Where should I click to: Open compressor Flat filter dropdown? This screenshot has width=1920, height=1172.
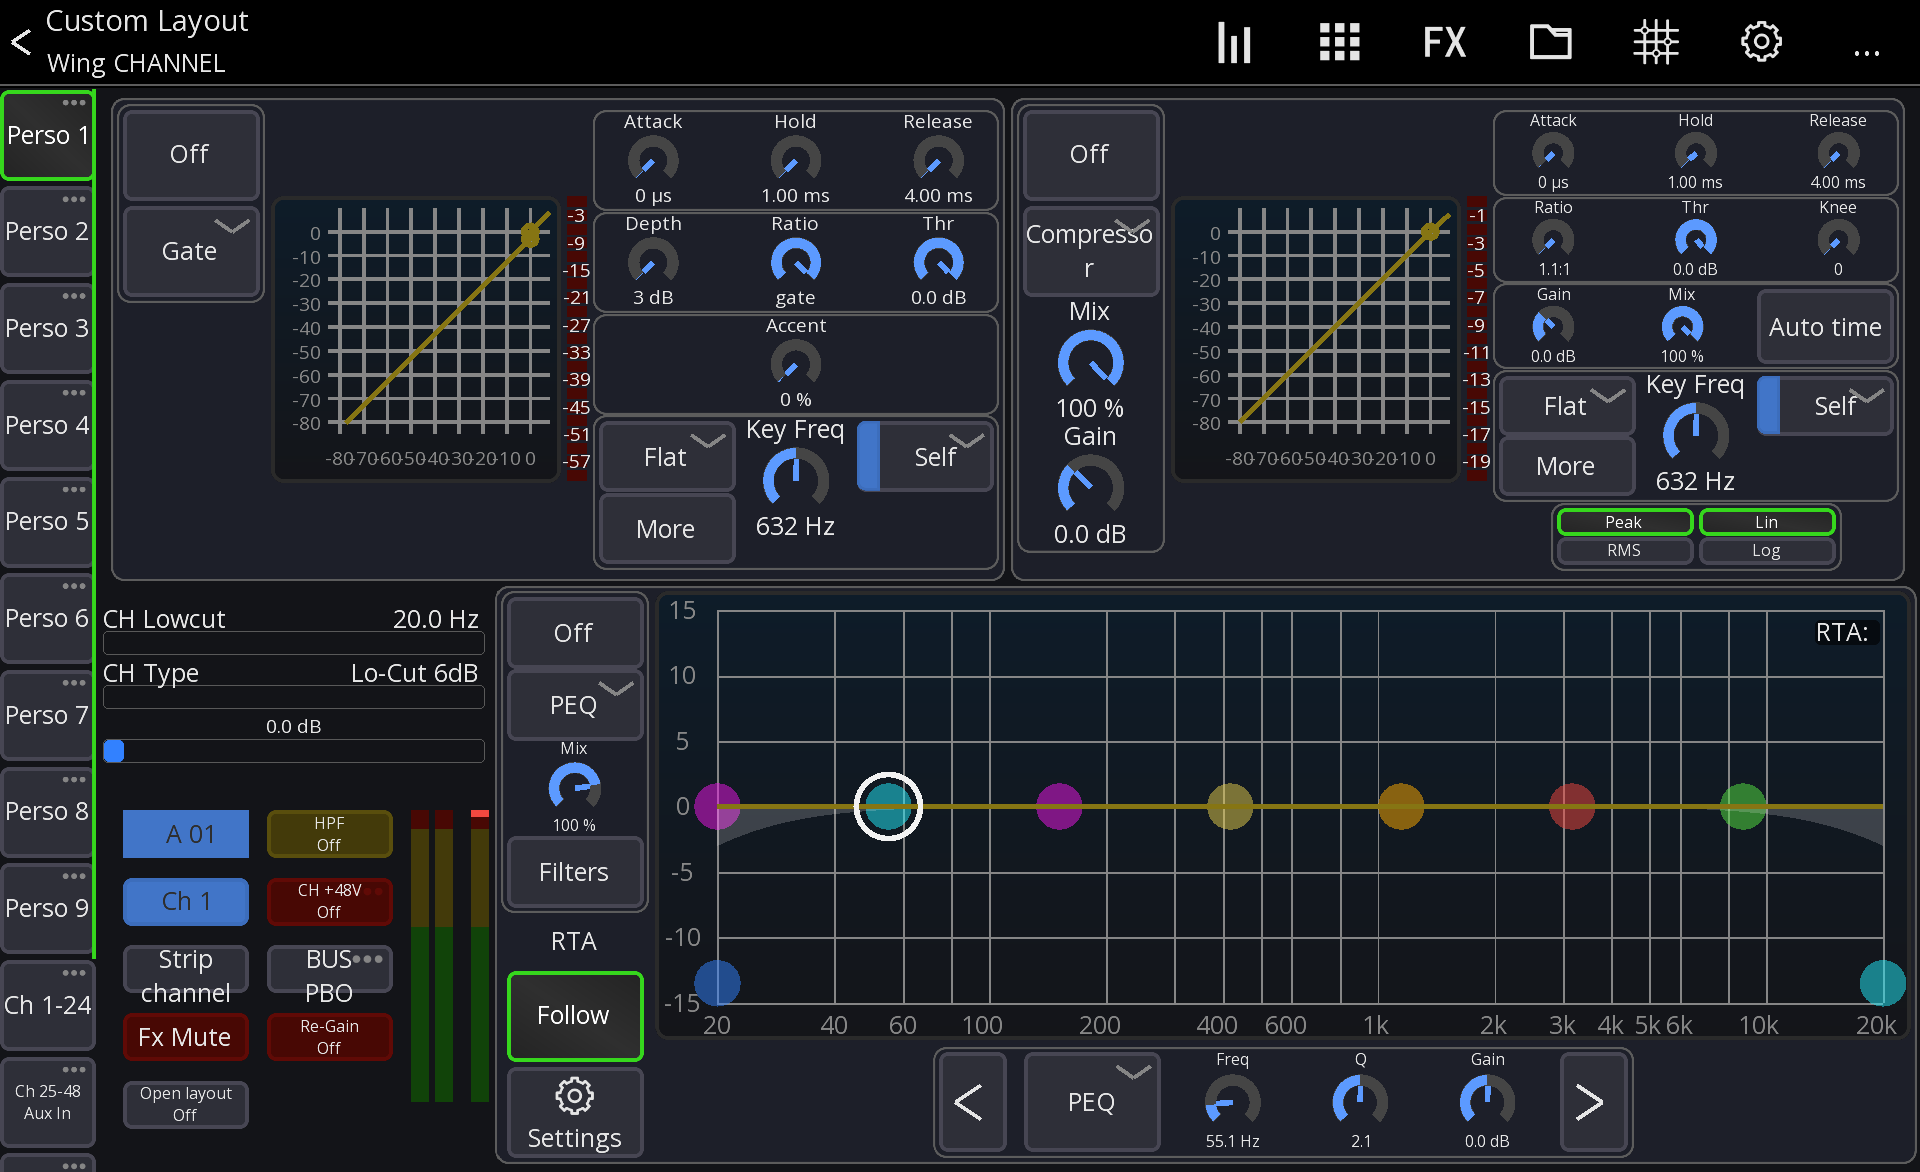point(1567,406)
